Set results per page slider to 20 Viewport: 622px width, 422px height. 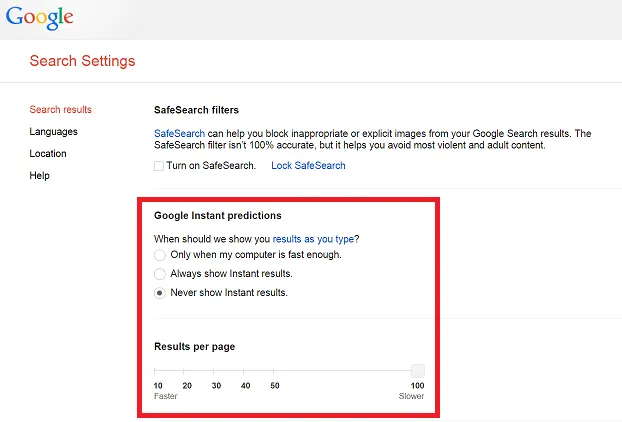(184, 371)
